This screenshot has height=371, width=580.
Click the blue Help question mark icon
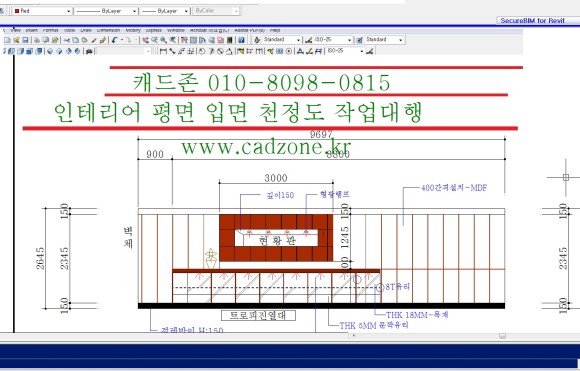(241, 40)
